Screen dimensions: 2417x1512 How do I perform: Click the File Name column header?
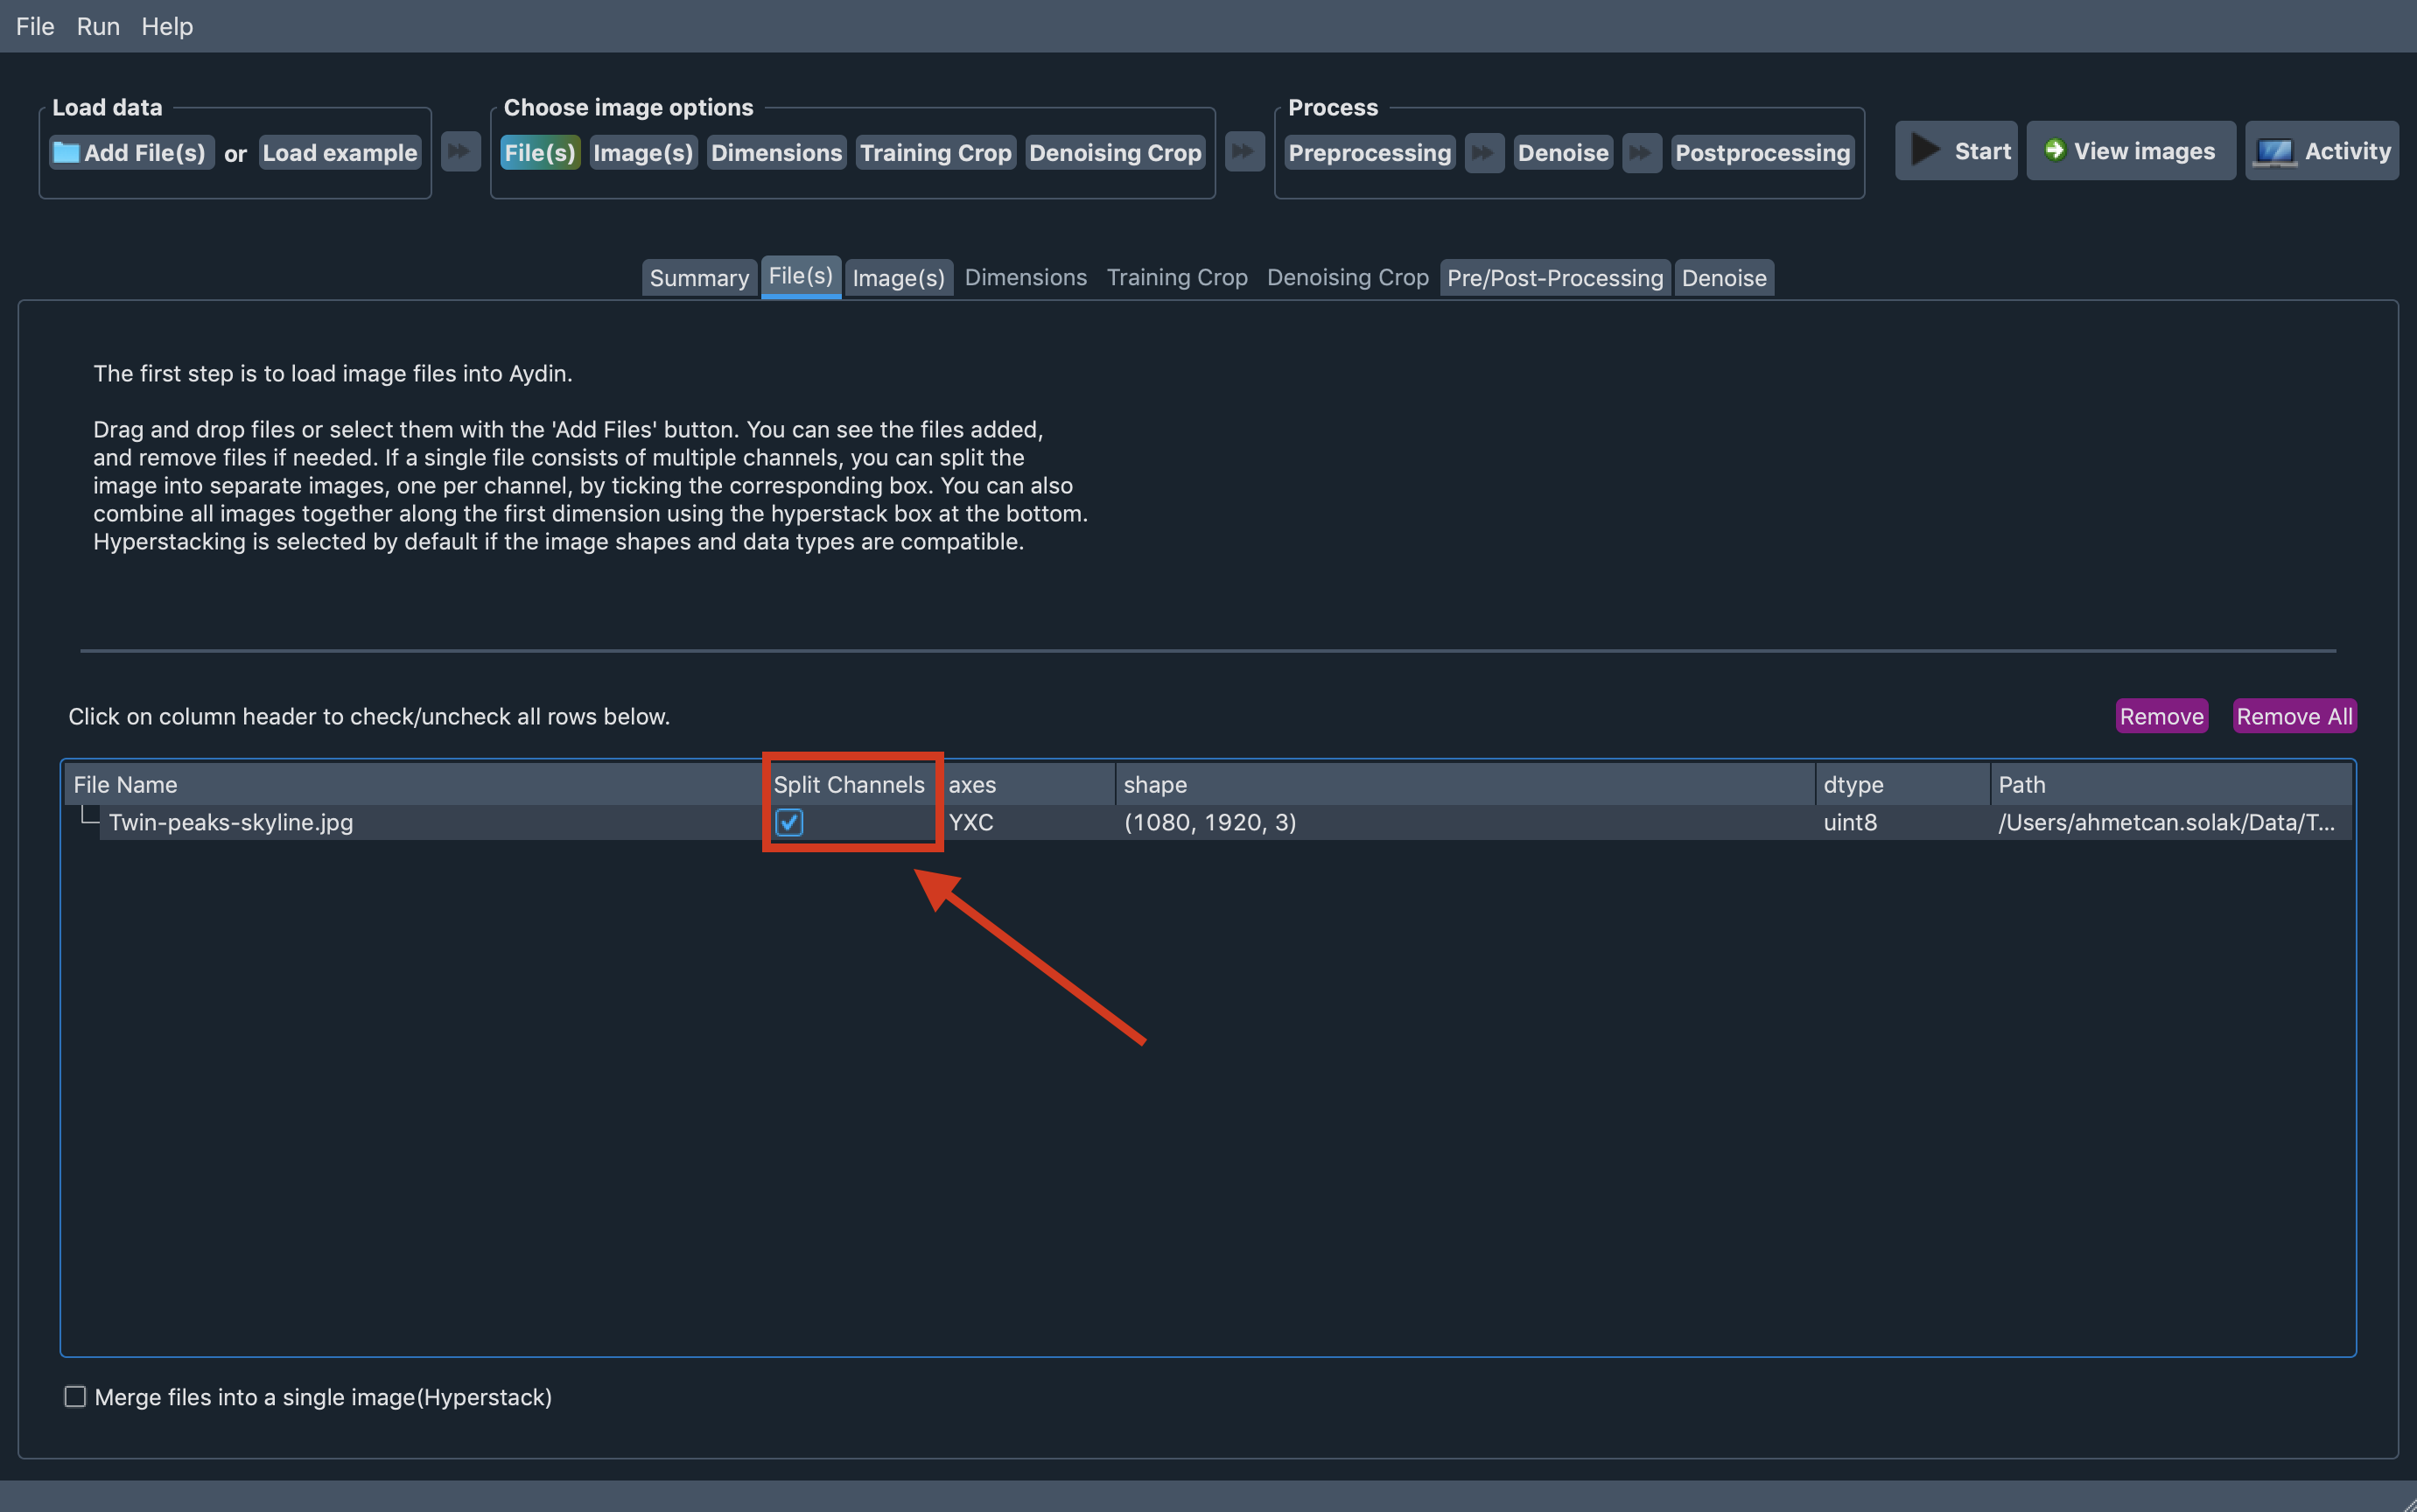point(414,785)
